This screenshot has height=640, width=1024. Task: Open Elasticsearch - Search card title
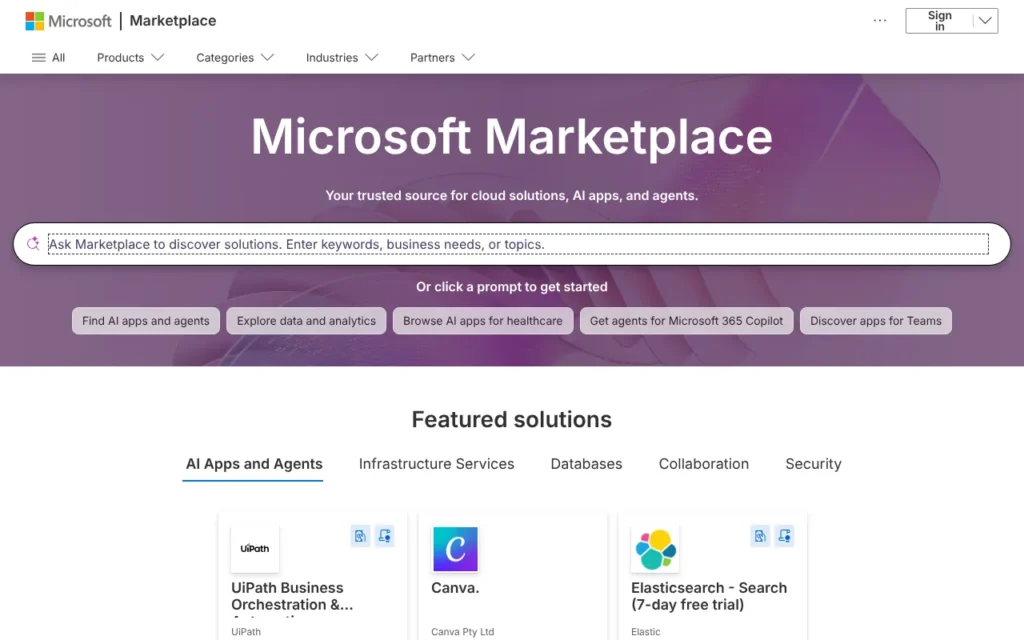pos(709,596)
